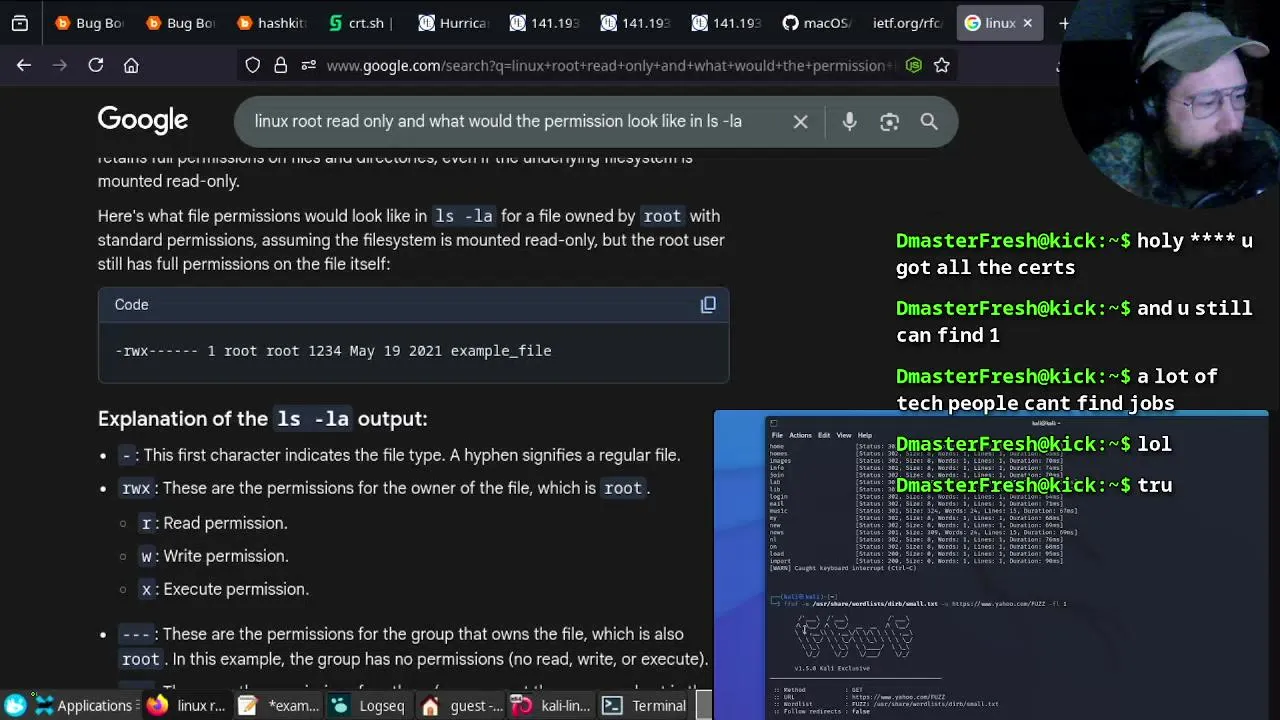Viewport: 1280px width, 720px height.
Task: Open site permissions icon in address bar
Action: tap(308, 65)
